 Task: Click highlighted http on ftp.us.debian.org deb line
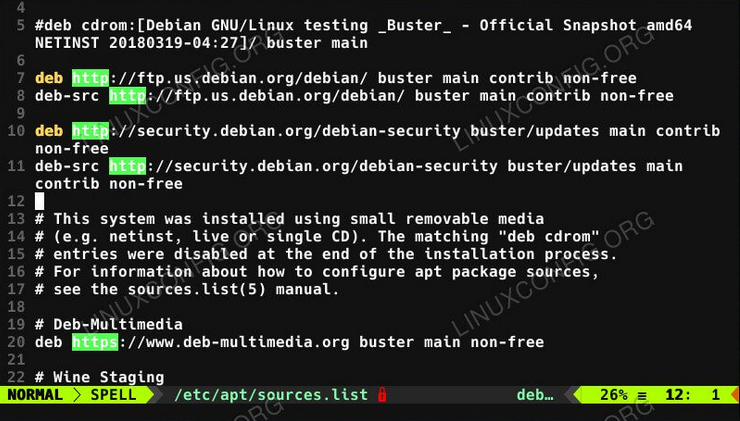pyautogui.click(x=90, y=78)
